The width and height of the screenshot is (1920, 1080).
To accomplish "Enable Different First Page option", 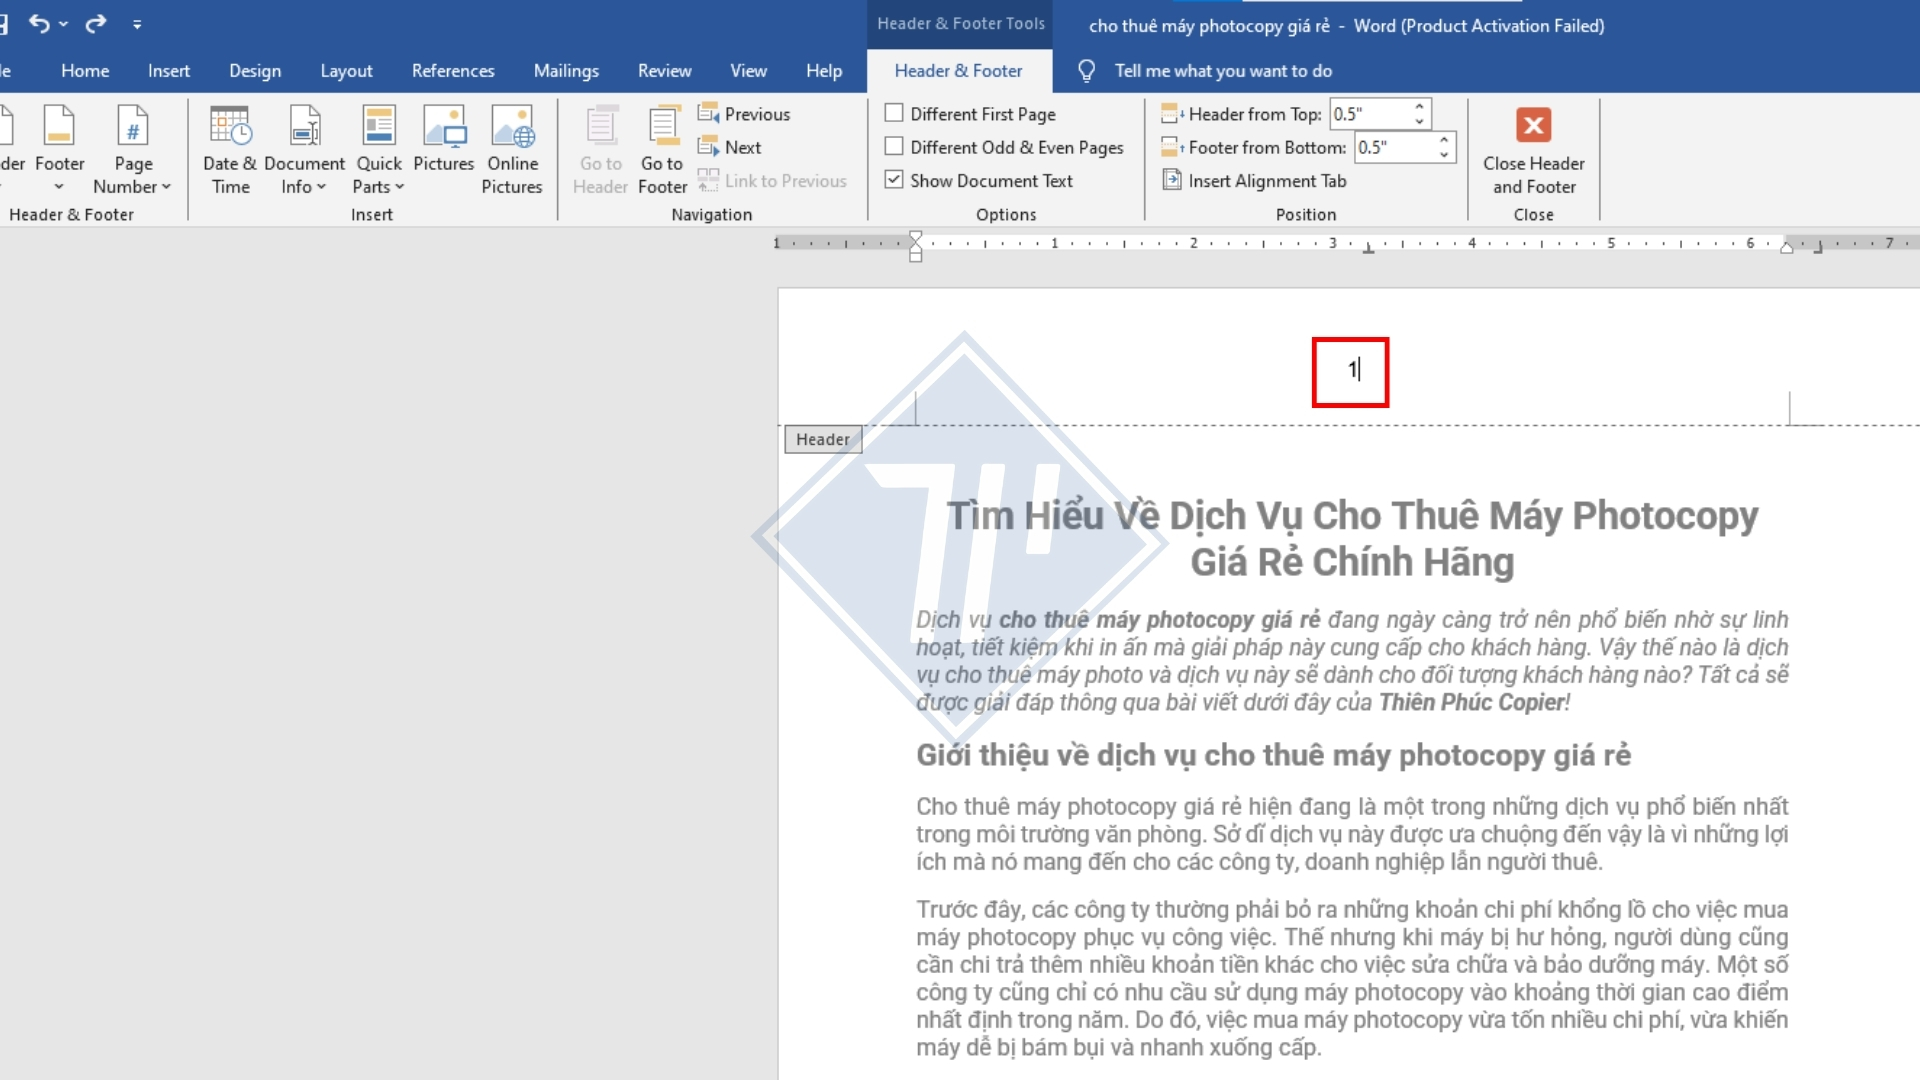I will (x=893, y=113).
